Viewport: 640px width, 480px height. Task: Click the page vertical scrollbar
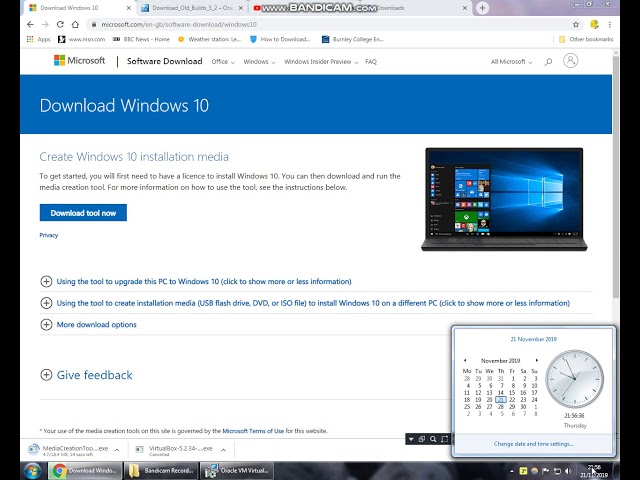point(616,178)
